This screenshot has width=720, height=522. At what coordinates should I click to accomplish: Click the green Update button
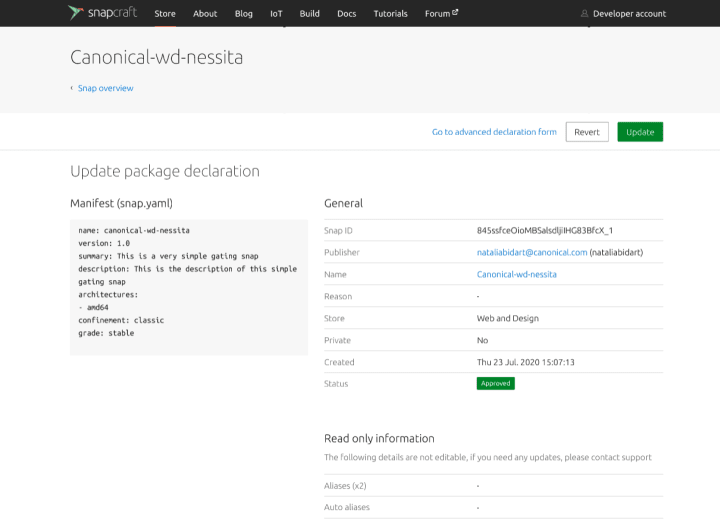click(640, 132)
